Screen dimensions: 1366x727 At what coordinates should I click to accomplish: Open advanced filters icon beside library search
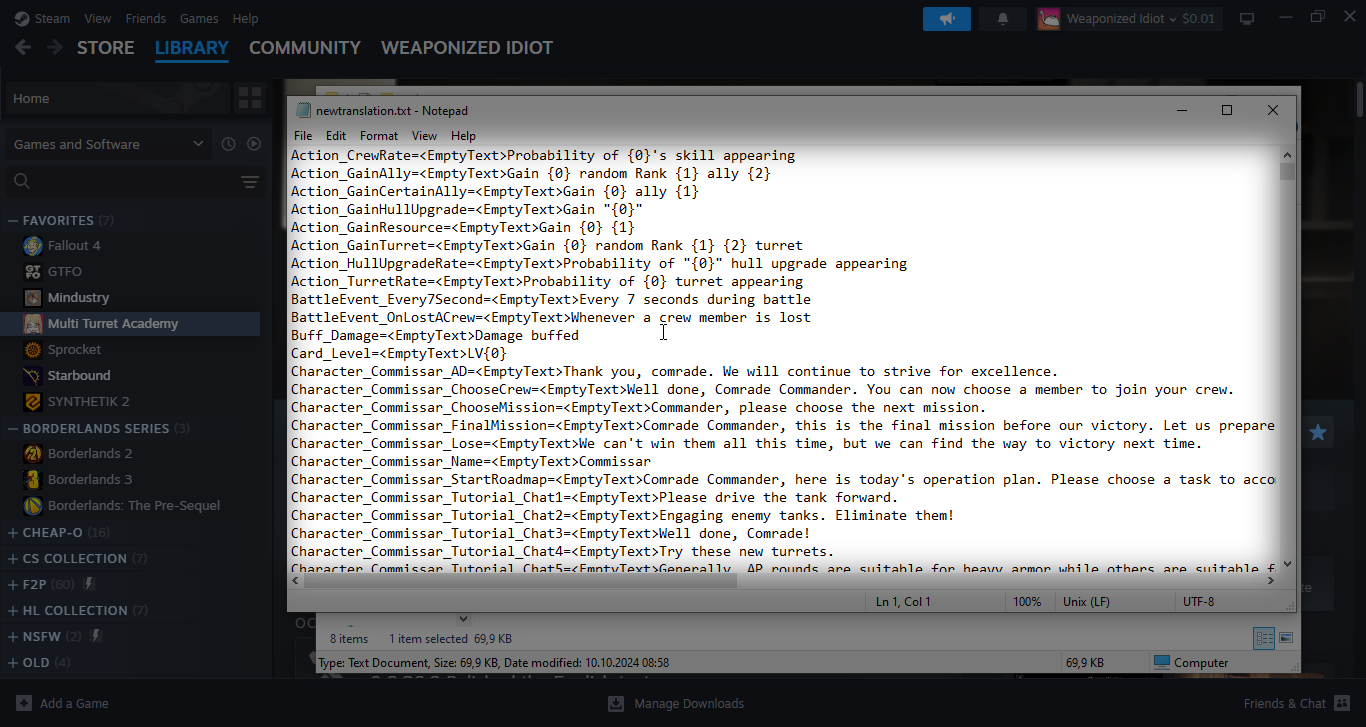tap(250, 181)
